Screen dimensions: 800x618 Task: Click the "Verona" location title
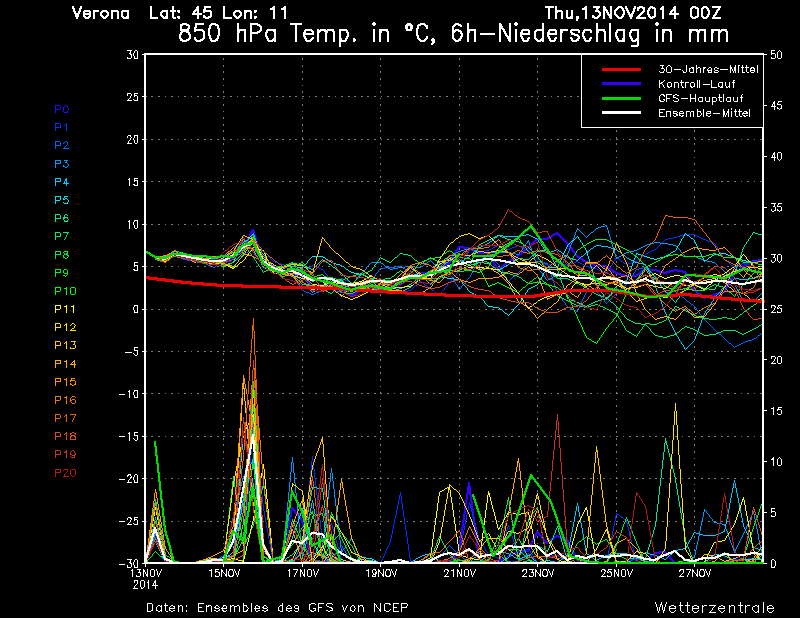tap(101, 13)
